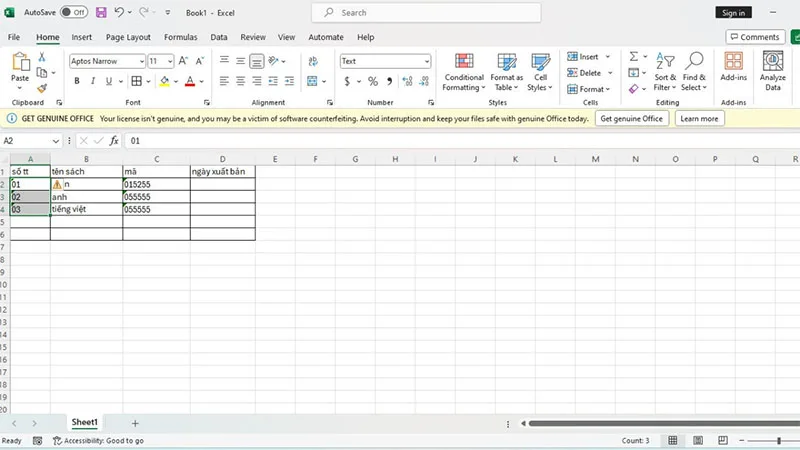Screen dimensions: 800x450
Task: Switch to the Data tab
Action: (218, 37)
